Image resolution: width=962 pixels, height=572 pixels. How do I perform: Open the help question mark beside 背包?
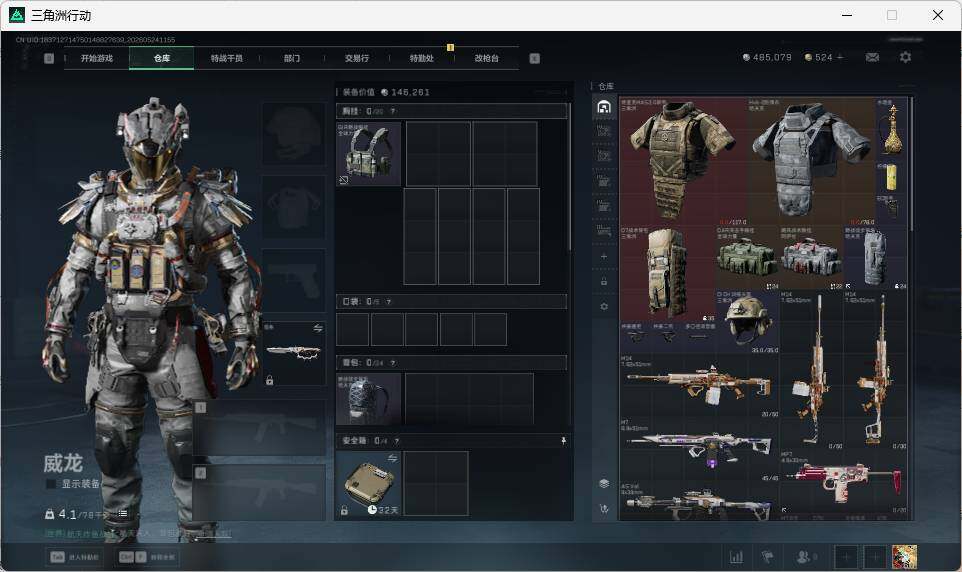[393, 363]
